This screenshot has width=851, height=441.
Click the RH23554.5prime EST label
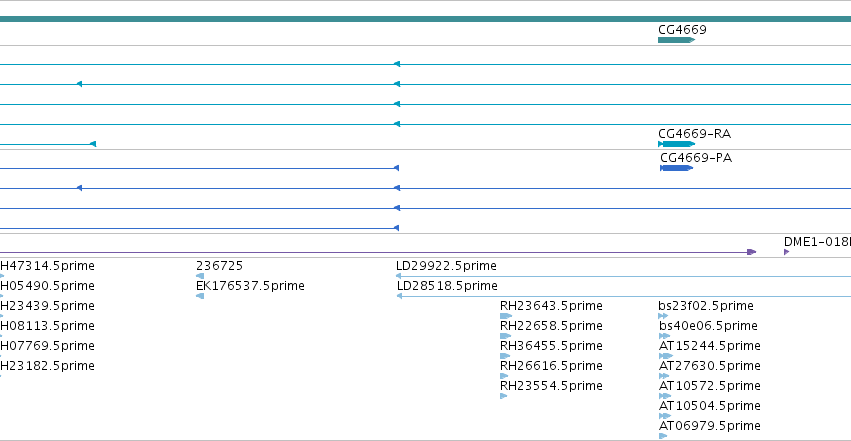coord(551,386)
